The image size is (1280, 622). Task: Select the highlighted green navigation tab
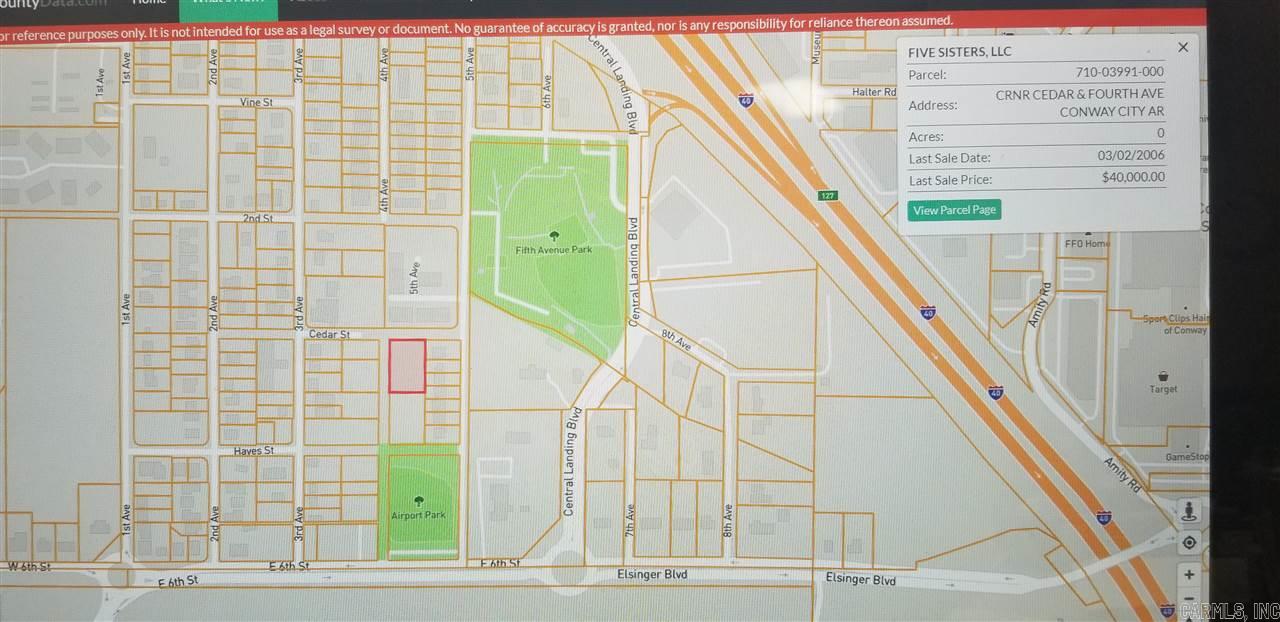pyautogui.click(x=228, y=8)
